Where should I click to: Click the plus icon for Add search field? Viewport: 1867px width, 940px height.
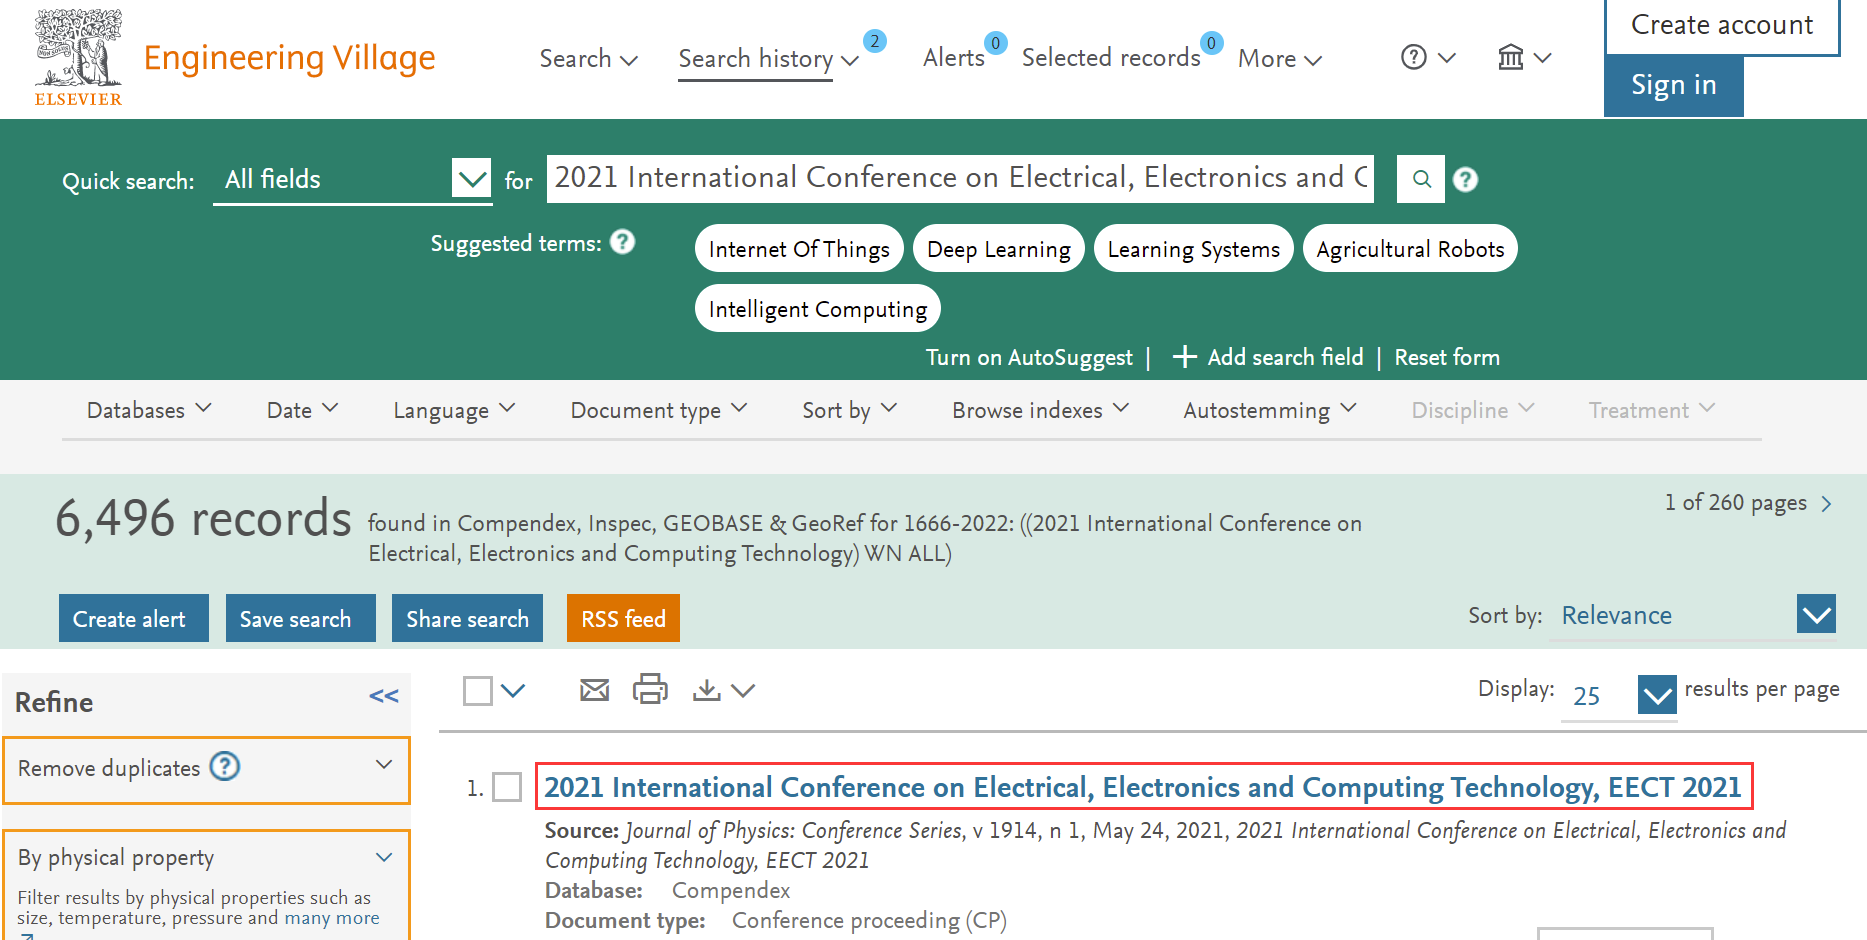coord(1184,357)
